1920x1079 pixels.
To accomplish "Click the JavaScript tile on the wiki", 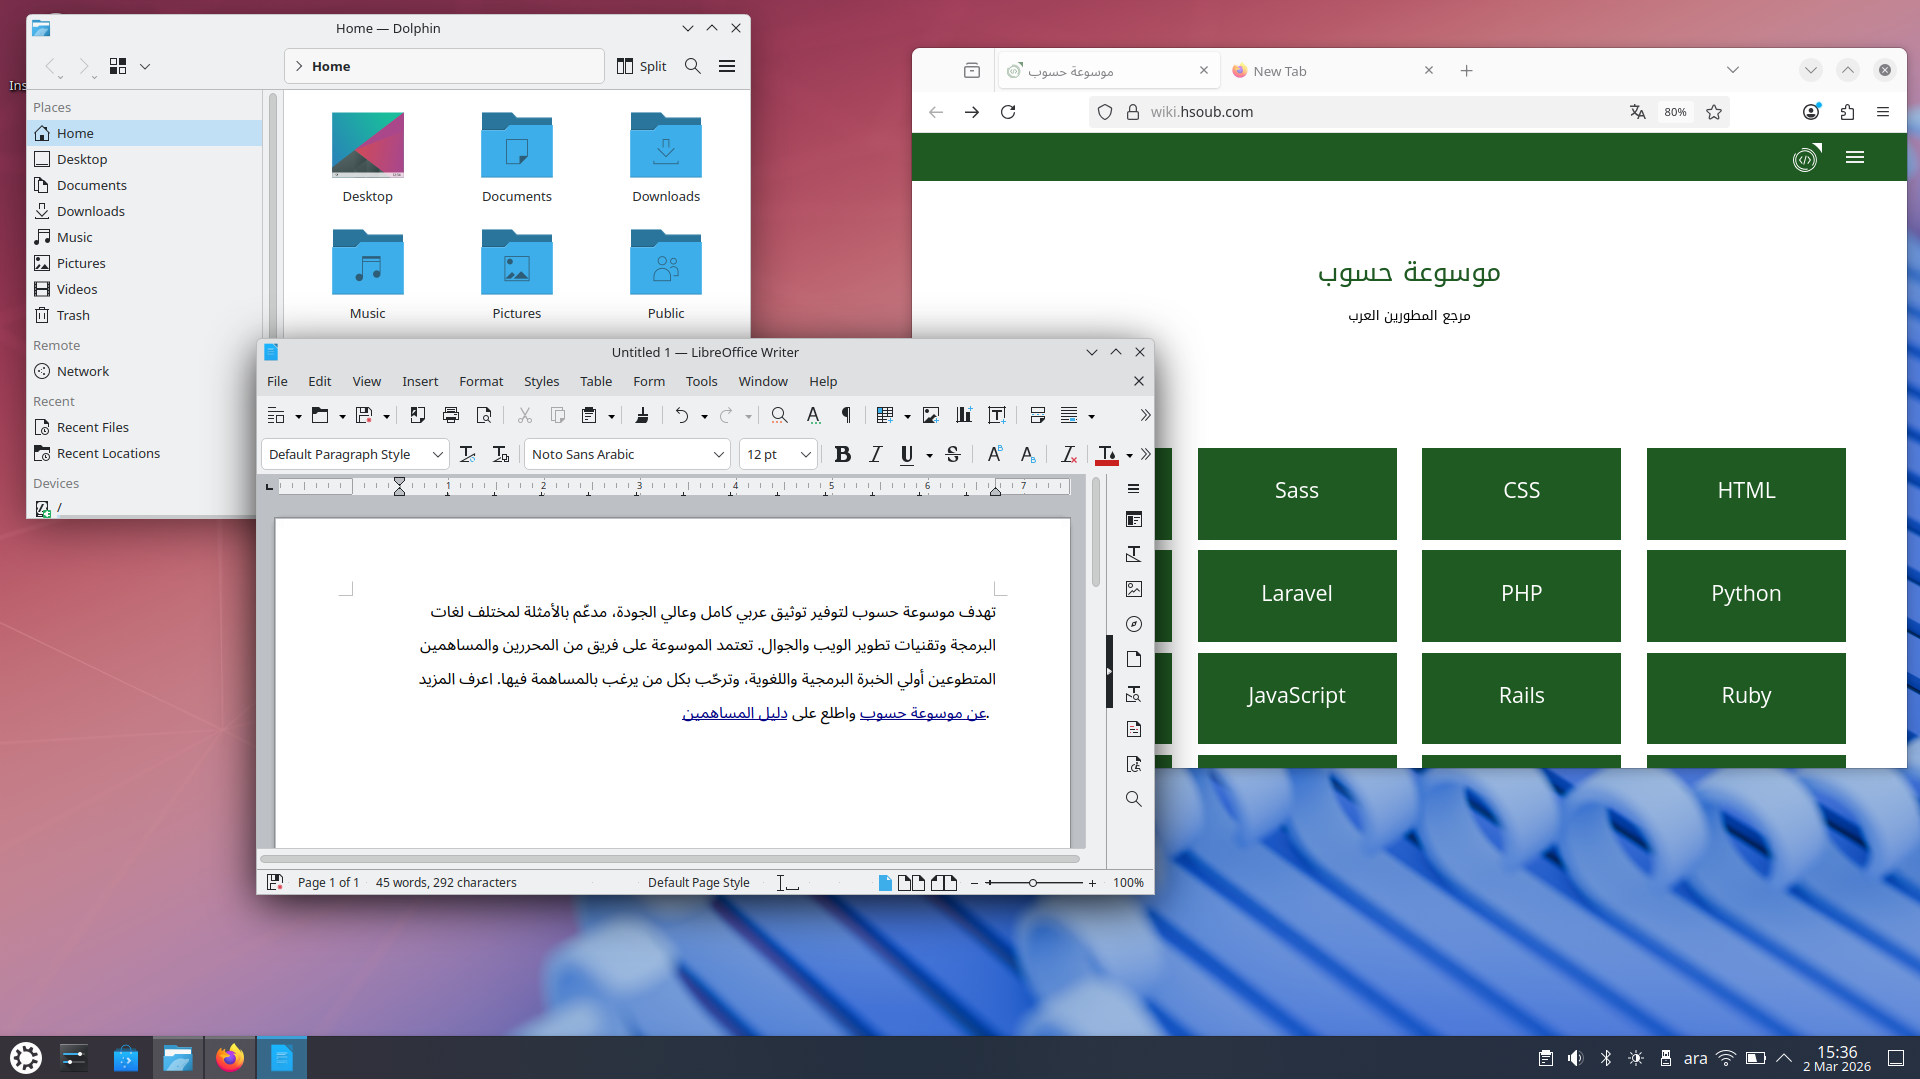I will click(1296, 695).
